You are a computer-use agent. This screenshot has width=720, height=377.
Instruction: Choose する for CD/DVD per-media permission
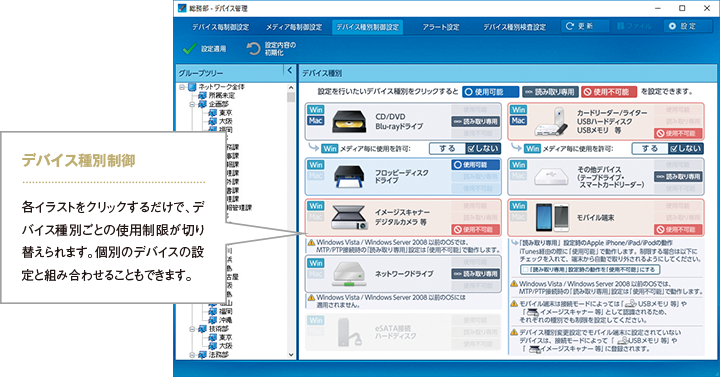(447, 148)
